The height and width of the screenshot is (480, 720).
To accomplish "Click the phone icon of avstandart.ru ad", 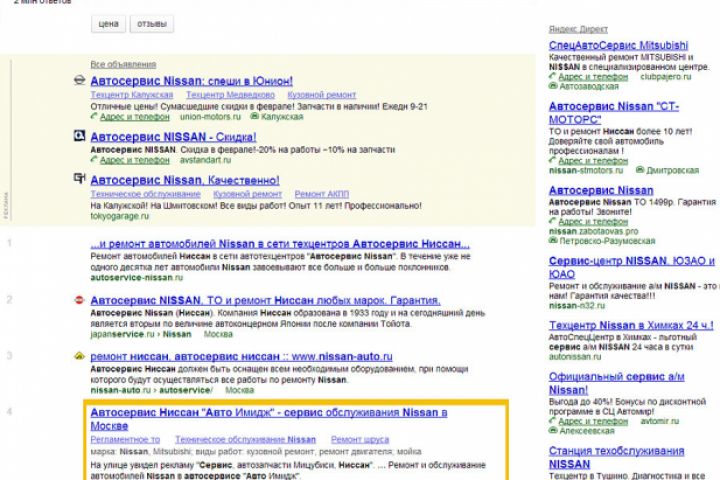I will pyautogui.click(x=94, y=159).
